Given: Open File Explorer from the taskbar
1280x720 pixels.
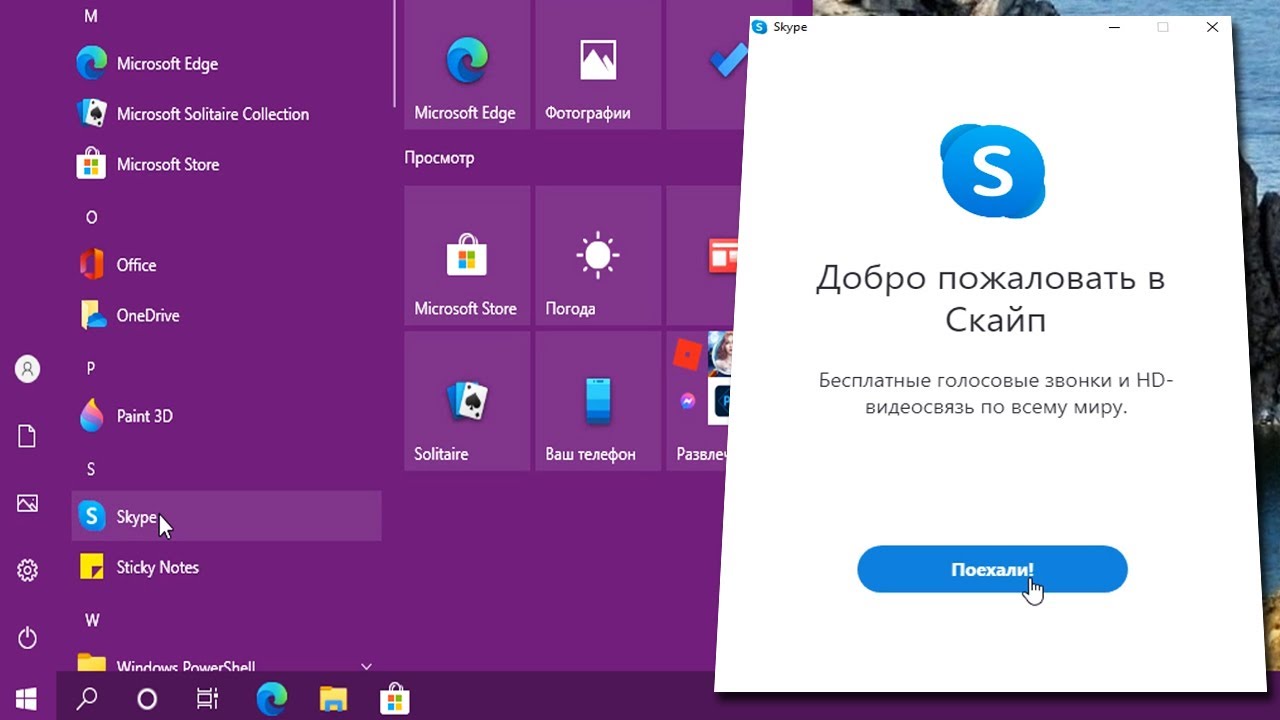Looking at the screenshot, I should point(333,698).
